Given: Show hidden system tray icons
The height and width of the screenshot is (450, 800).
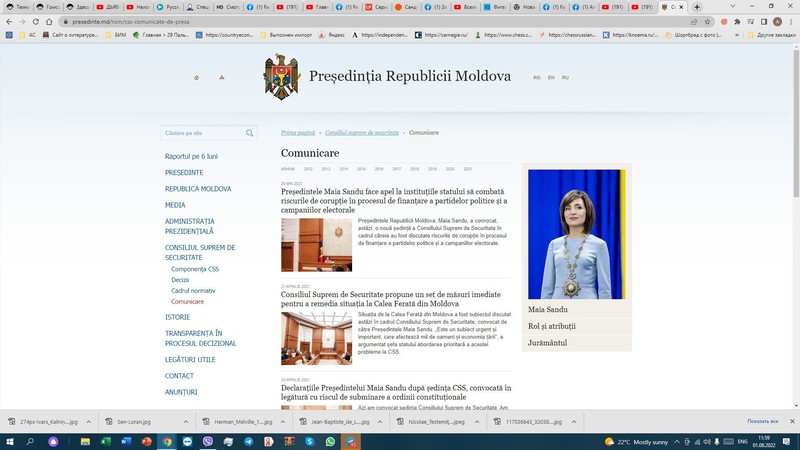Looking at the screenshot, I should (677, 442).
